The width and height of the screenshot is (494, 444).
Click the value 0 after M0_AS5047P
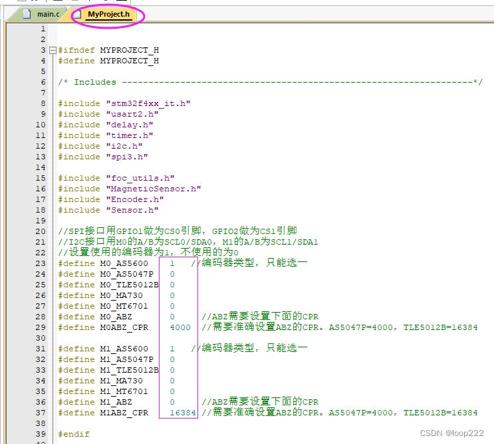172,274
